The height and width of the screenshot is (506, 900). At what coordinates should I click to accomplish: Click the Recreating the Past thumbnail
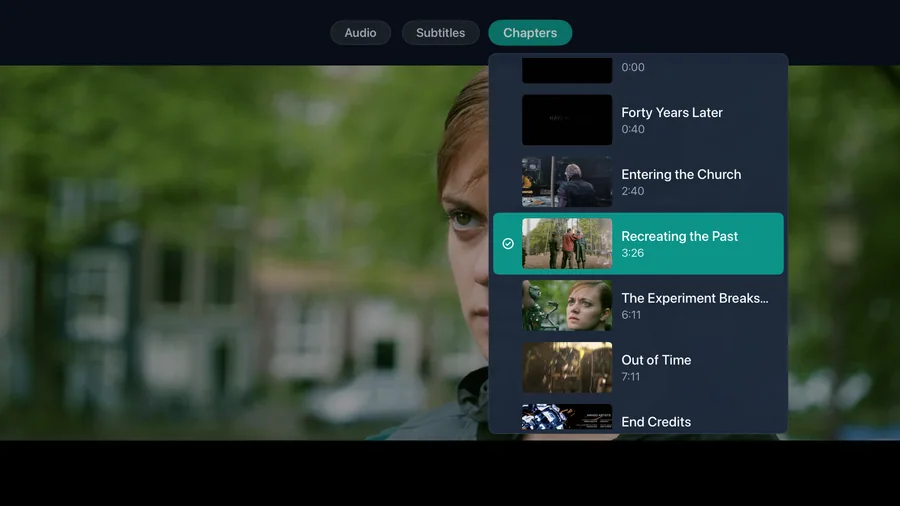tap(567, 244)
